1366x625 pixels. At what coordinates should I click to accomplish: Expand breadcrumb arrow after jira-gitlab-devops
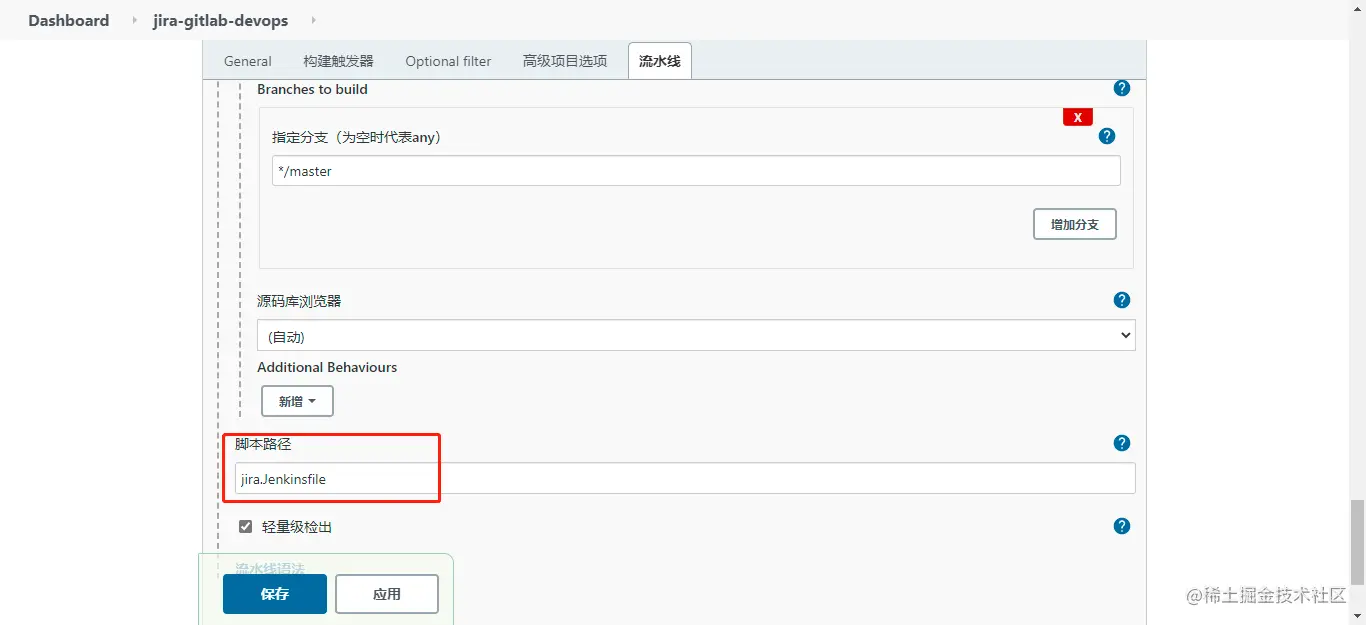point(313,20)
